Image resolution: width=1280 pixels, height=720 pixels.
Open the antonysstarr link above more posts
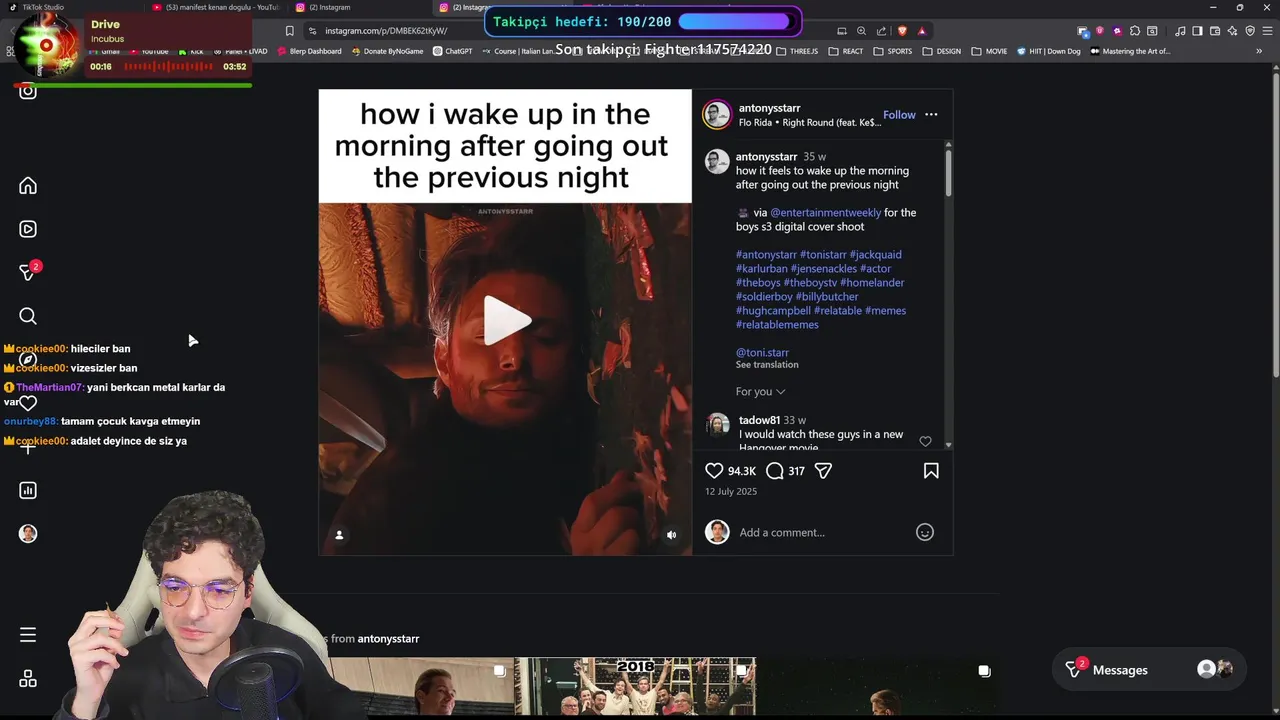(x=388, y=639)
